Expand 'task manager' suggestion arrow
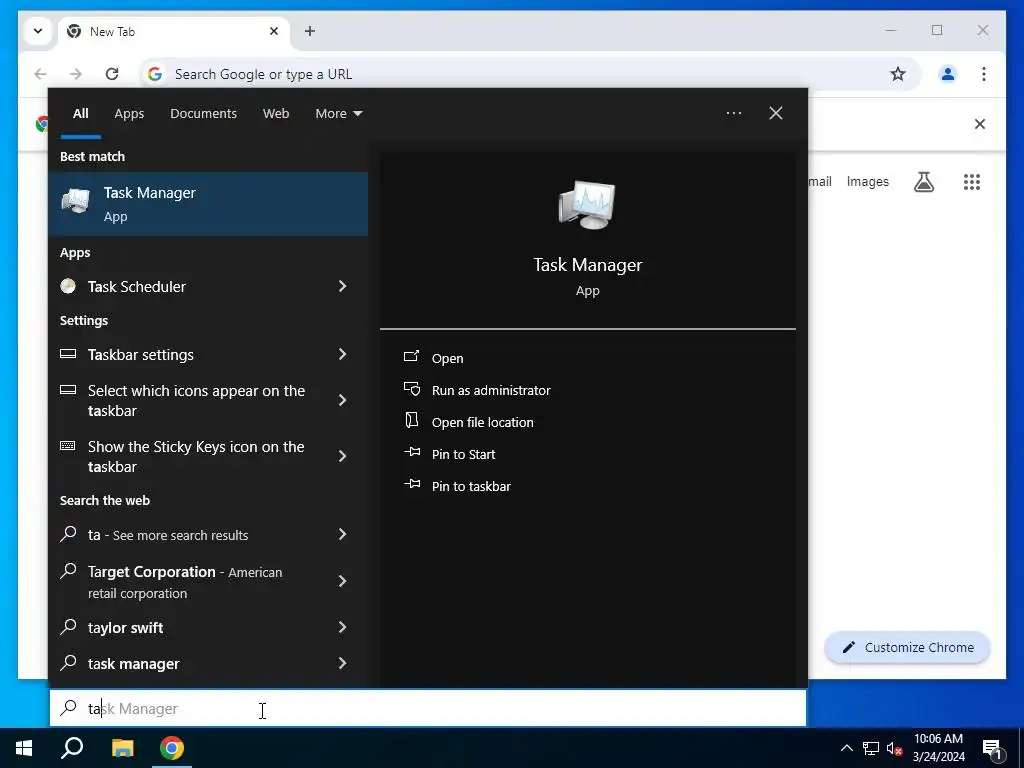 pos(342,663)
